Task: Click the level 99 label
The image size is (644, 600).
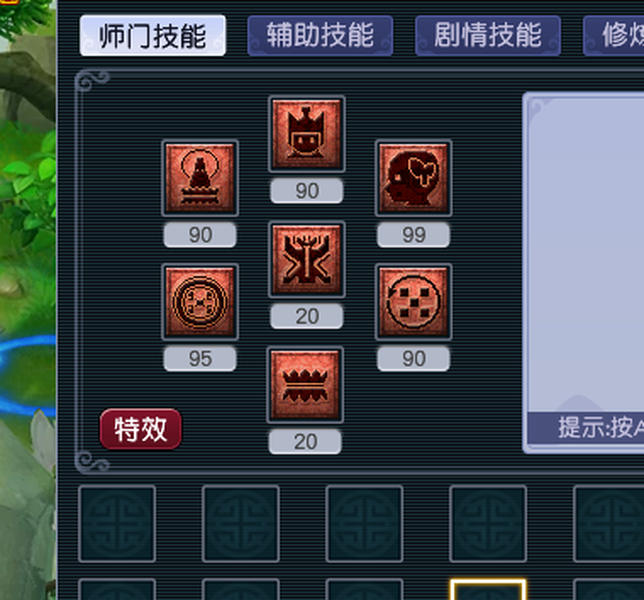Action: (414, 235)
